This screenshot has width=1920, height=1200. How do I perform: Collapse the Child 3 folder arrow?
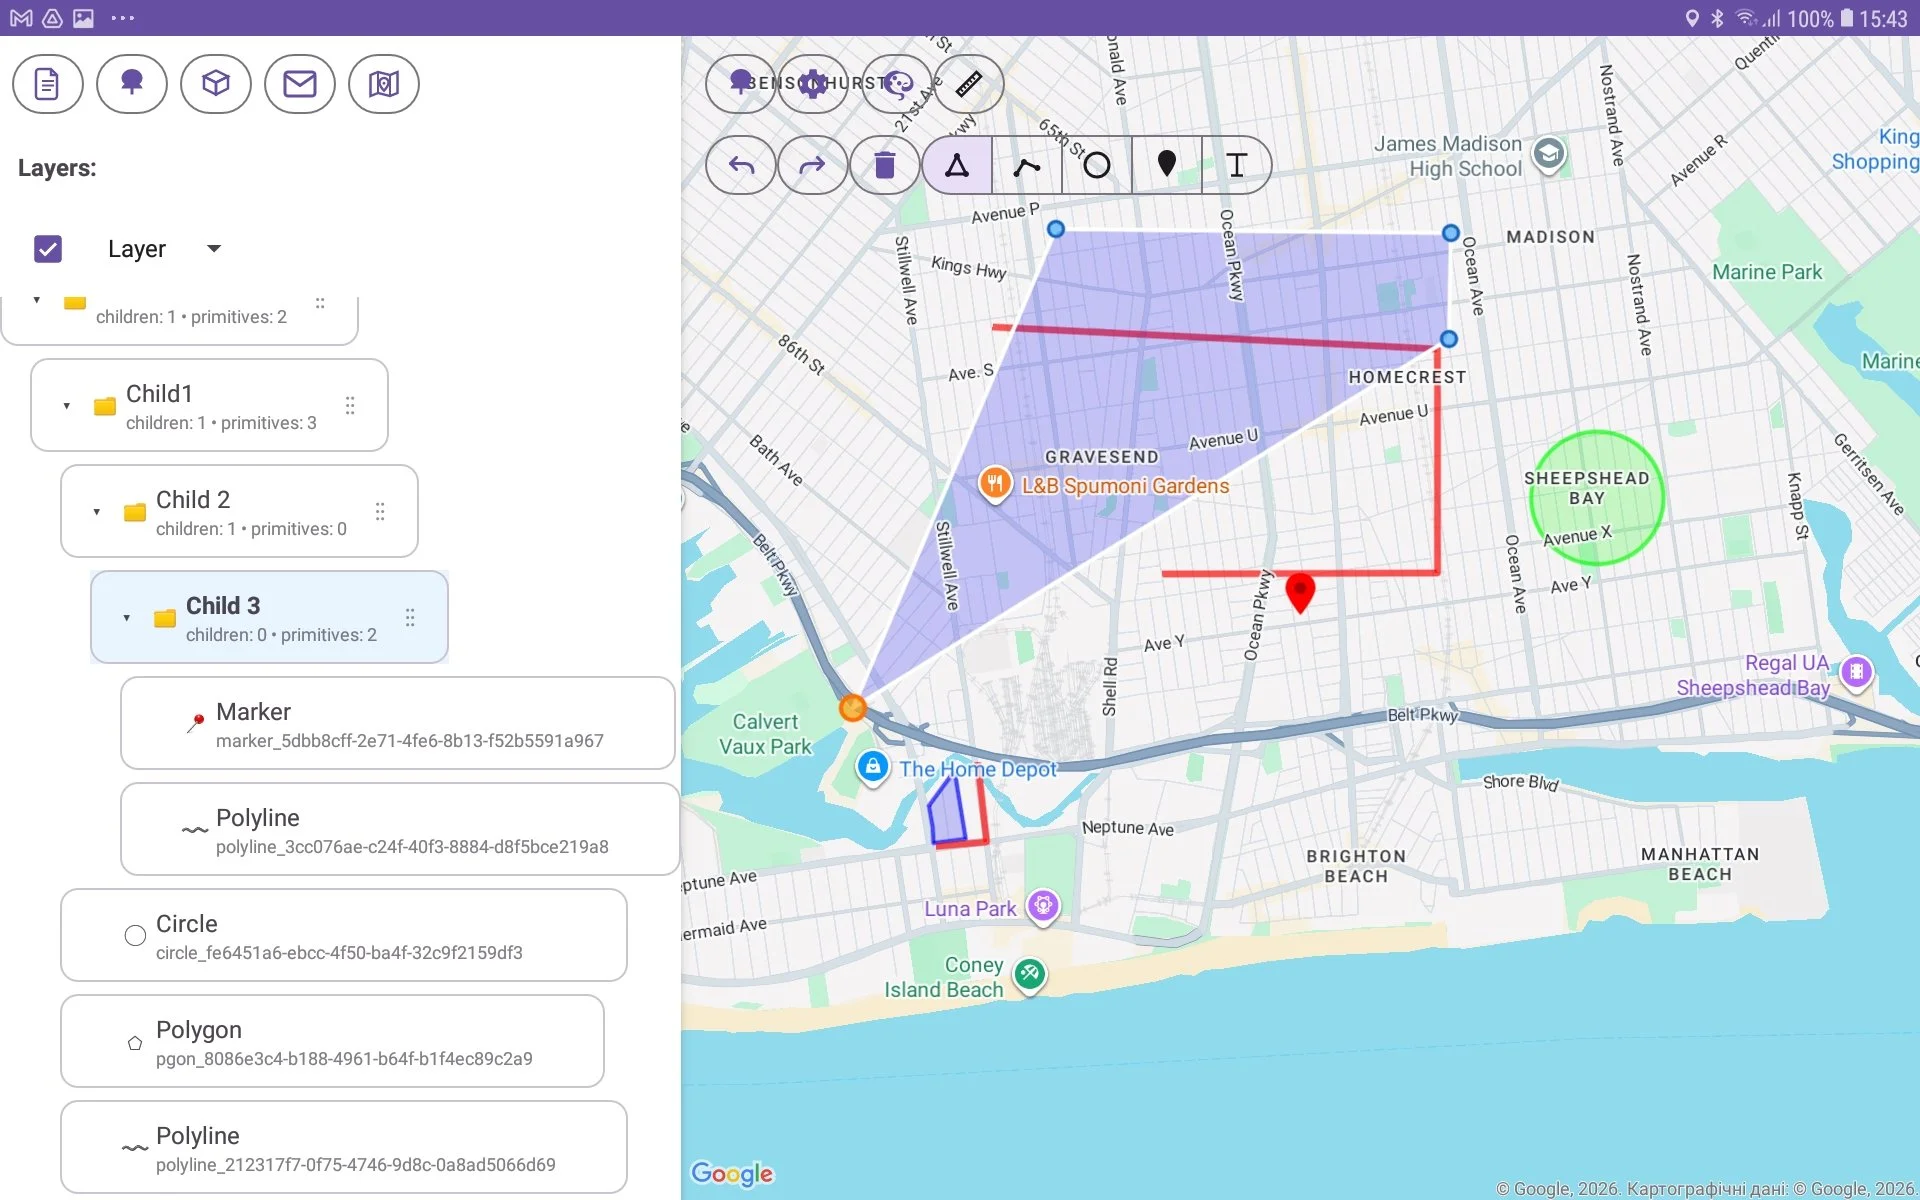click(x=127, y=618)
